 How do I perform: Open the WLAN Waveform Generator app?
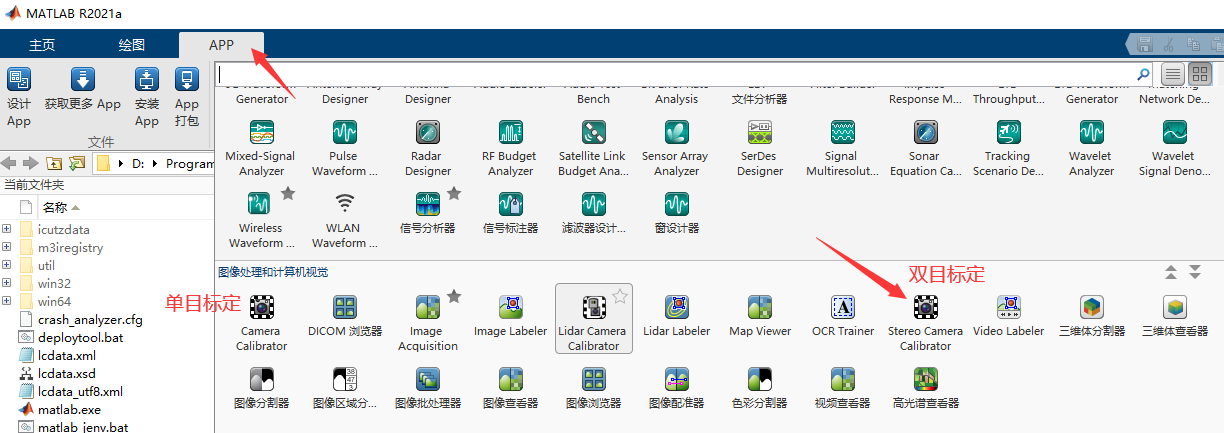(345, 219)
